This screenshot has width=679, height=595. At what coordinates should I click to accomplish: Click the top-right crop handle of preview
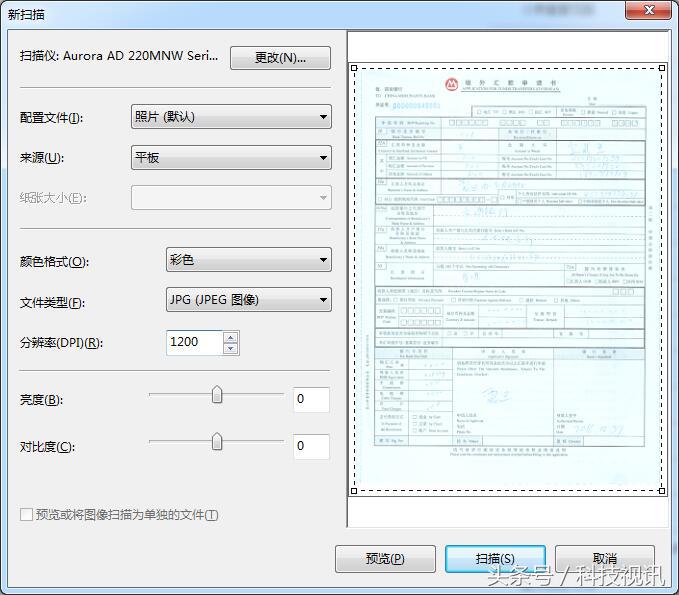[662, 68]
